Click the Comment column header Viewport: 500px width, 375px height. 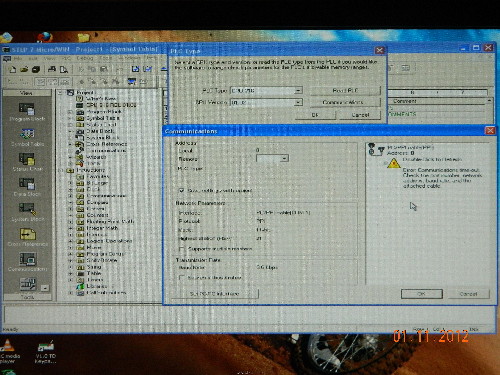tap(438, 101)
